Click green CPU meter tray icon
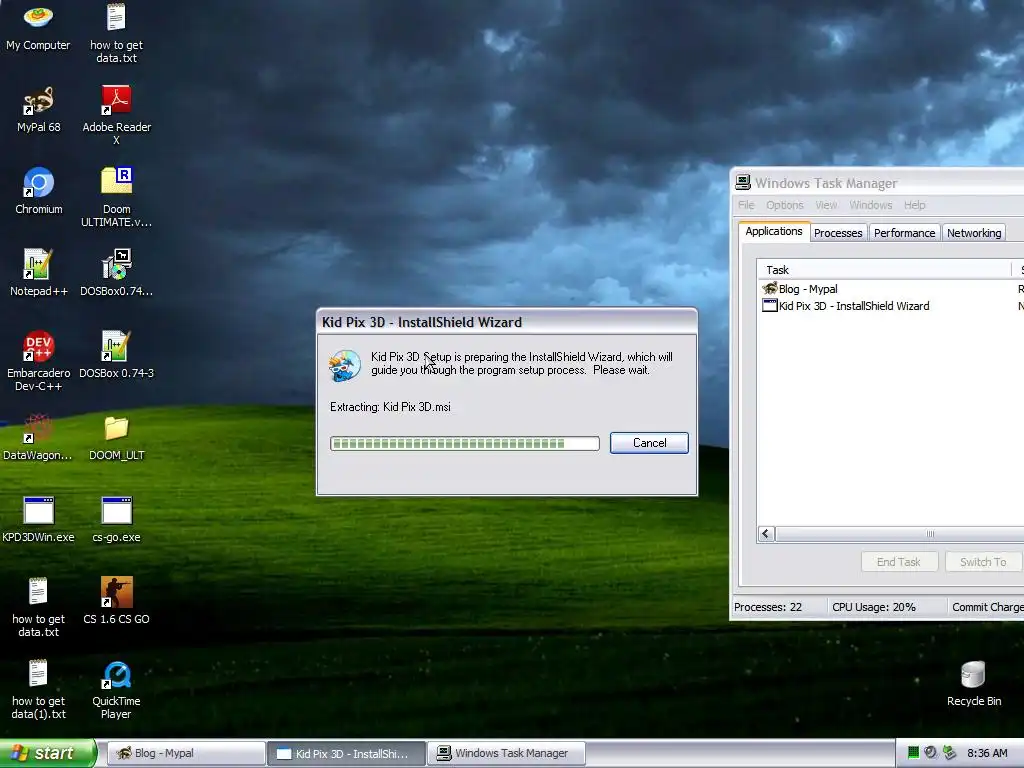 [914, 753]
